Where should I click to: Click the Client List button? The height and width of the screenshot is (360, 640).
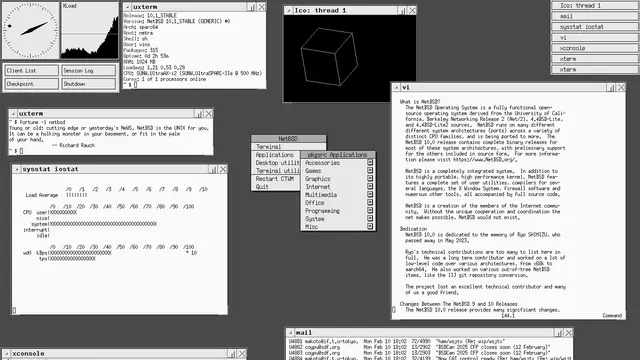coord(31,71)
